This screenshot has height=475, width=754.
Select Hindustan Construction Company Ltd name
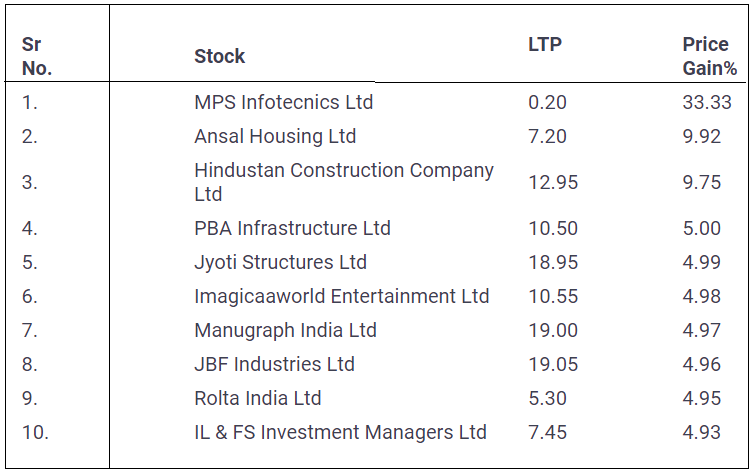343,182
